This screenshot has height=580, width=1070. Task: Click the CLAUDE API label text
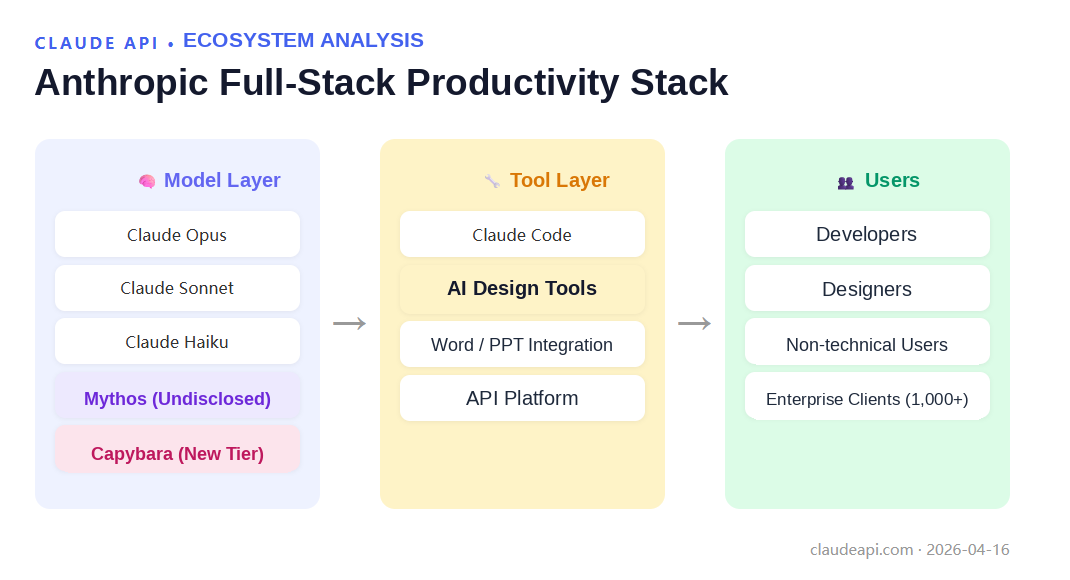coord(96,43)
